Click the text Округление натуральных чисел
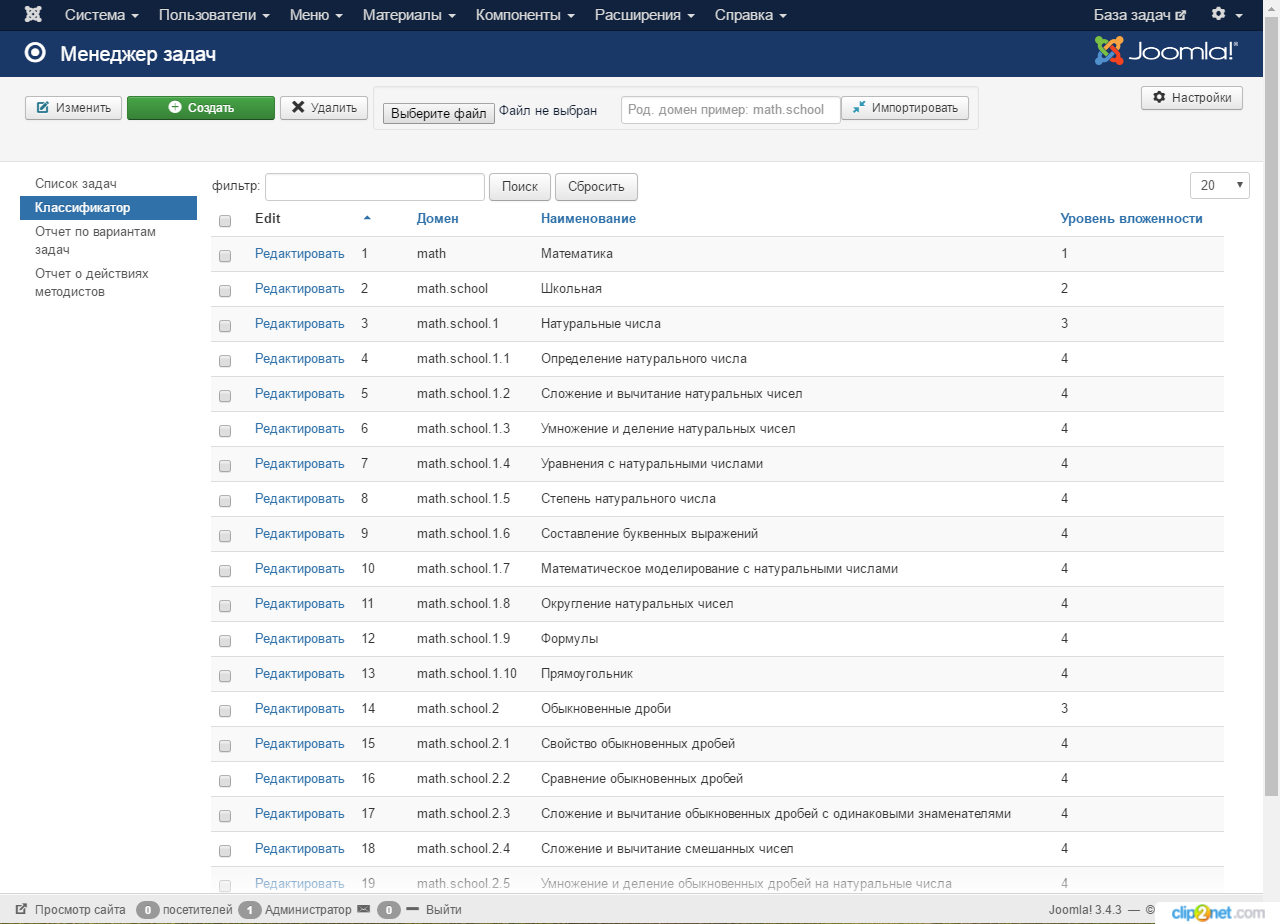This screenshot has height=924, width=1280. (x=637, y=604)
